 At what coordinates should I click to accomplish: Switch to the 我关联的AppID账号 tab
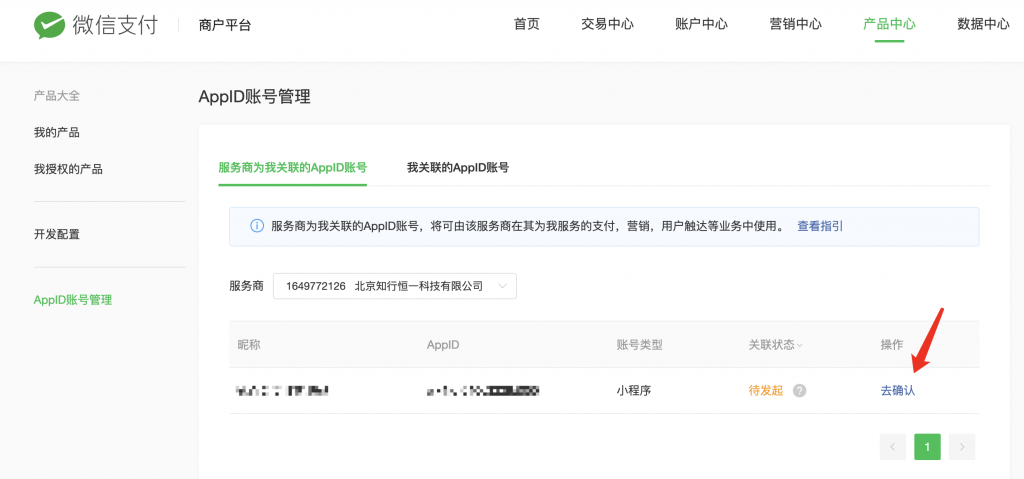point(457,168)
